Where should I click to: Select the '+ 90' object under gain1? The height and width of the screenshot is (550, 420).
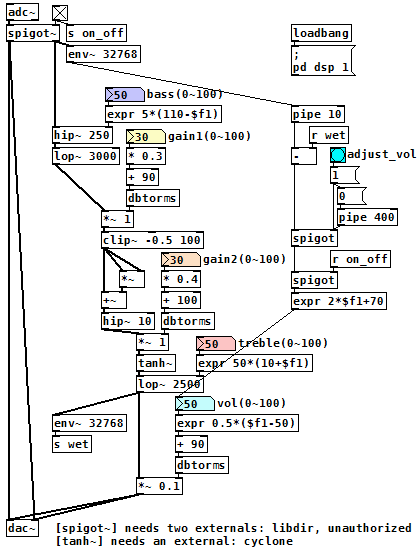pyautogui.click(x=142, y=177)
